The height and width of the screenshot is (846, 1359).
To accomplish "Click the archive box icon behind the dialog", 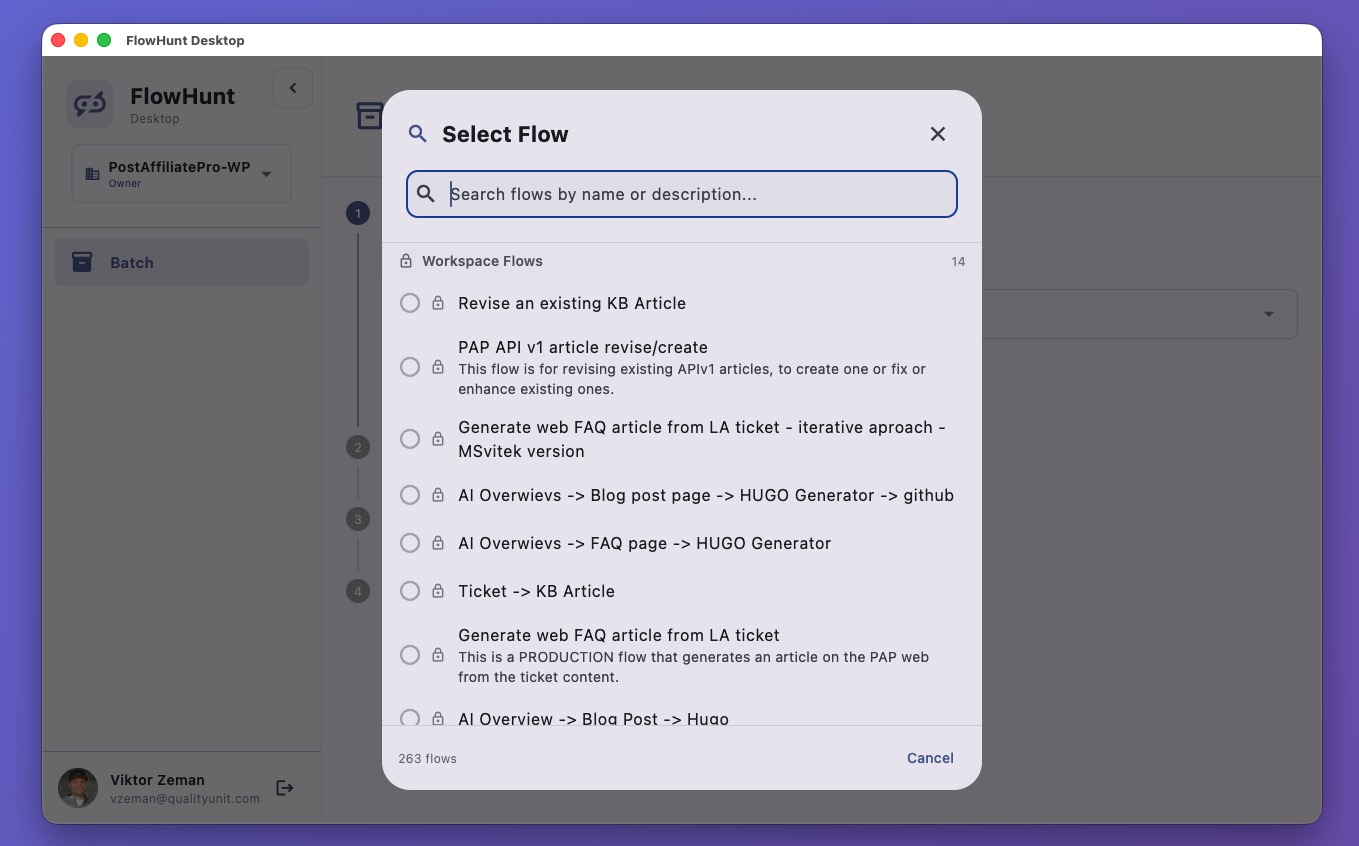I will click(369, 115).
